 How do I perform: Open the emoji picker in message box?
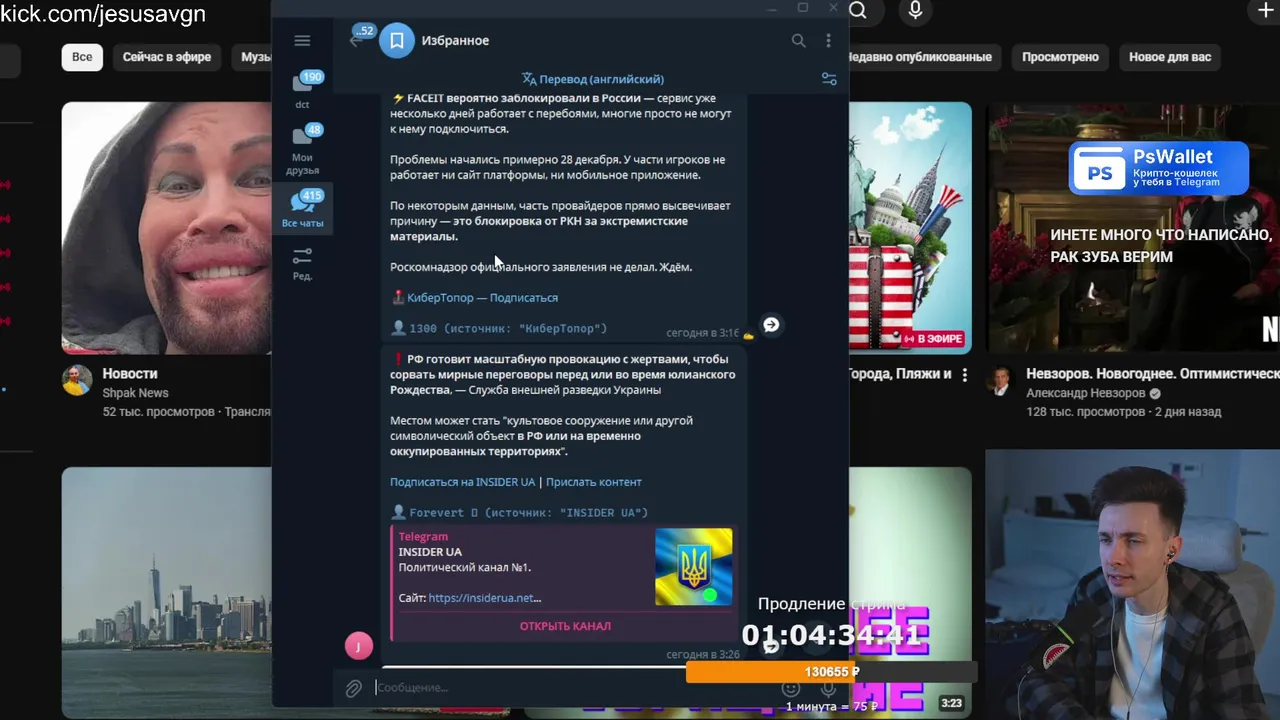point(791,689)
